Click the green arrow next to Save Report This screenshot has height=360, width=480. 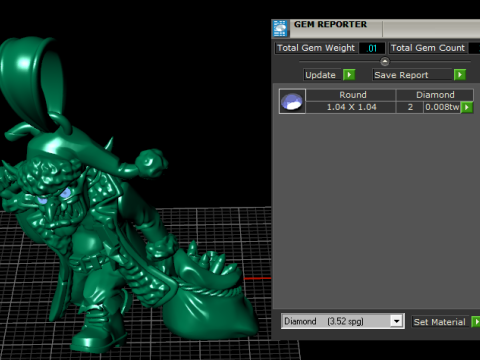(460, 75)
